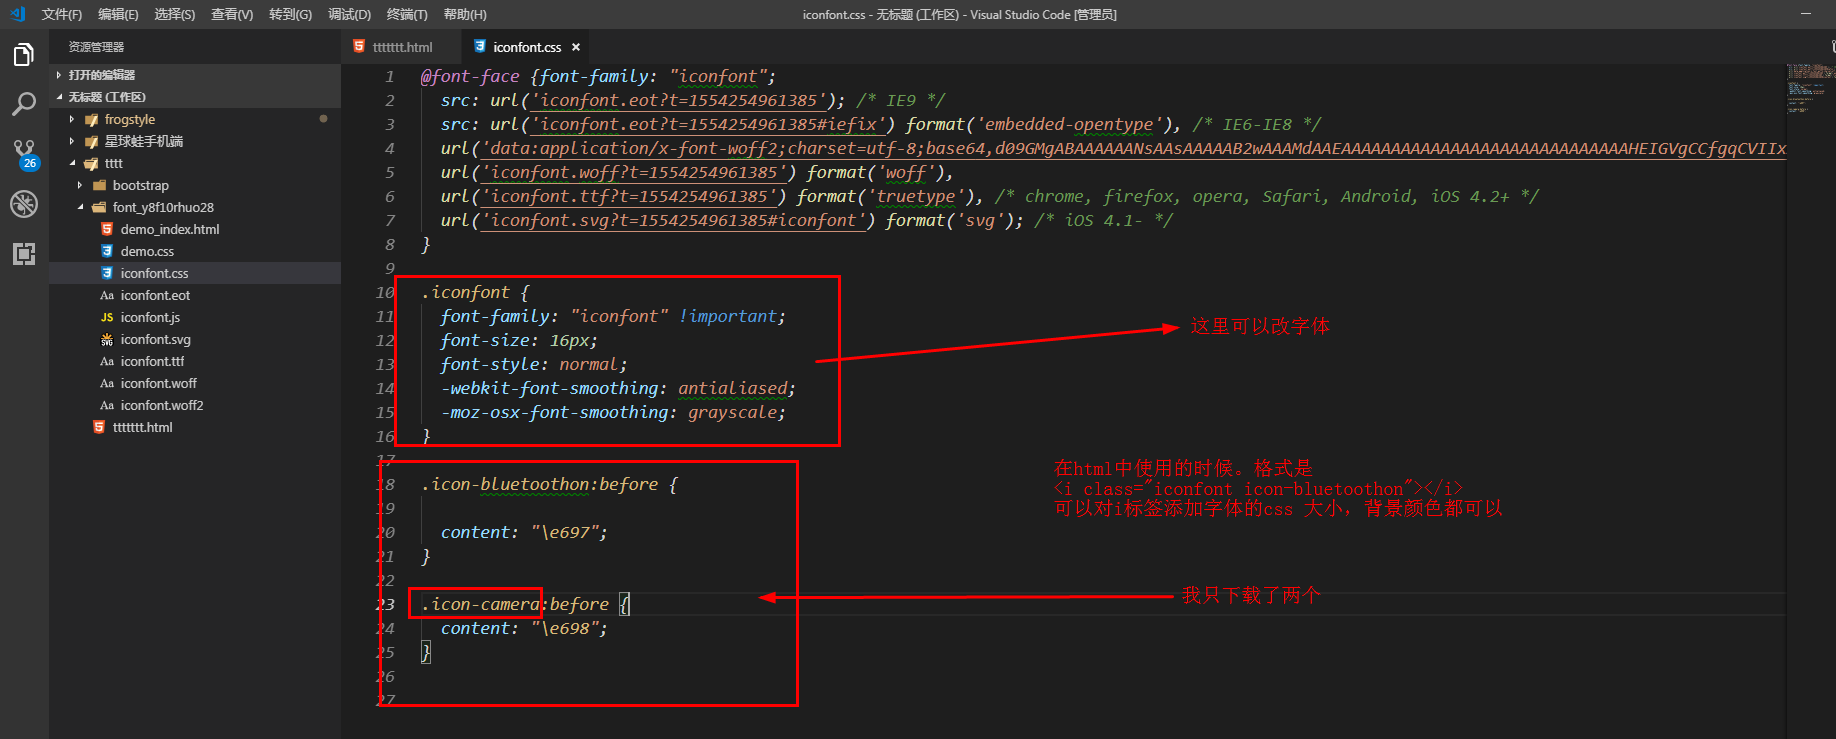Click the '.icon-bluetoothon:before' selector
Screen dimensions: 1836x739
(540, 484)
